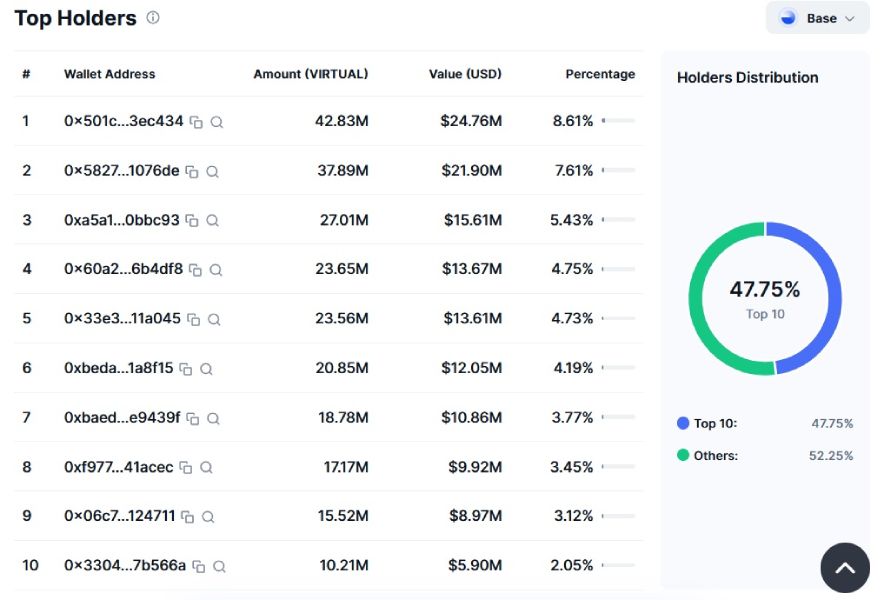Click the Value (USD) column header

pos(465,74)
